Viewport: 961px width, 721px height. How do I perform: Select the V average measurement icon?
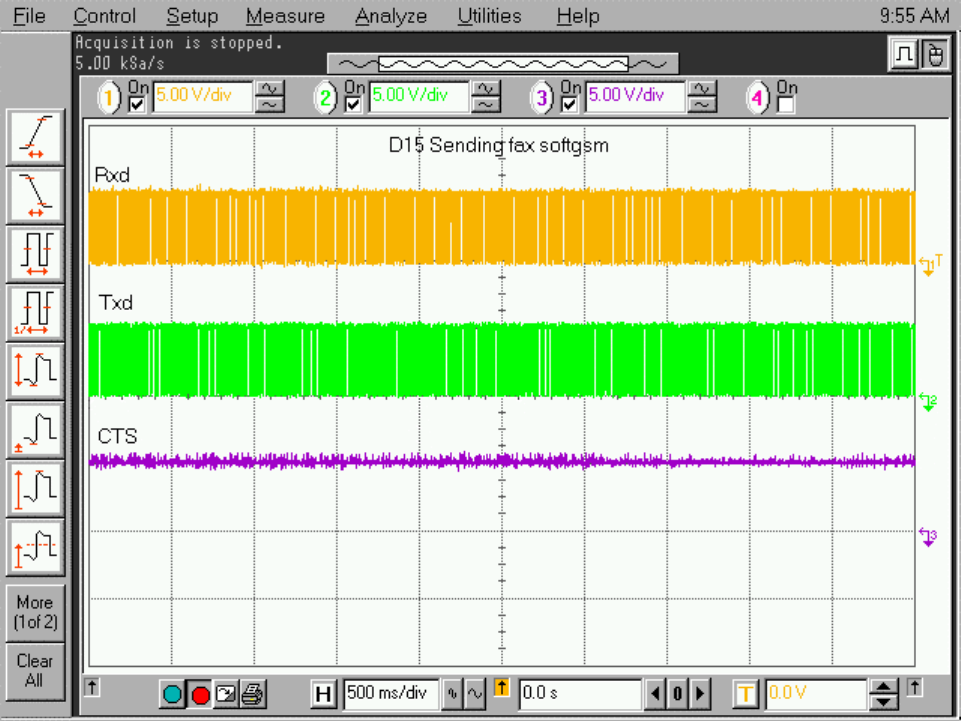click(x=36, y=547)
